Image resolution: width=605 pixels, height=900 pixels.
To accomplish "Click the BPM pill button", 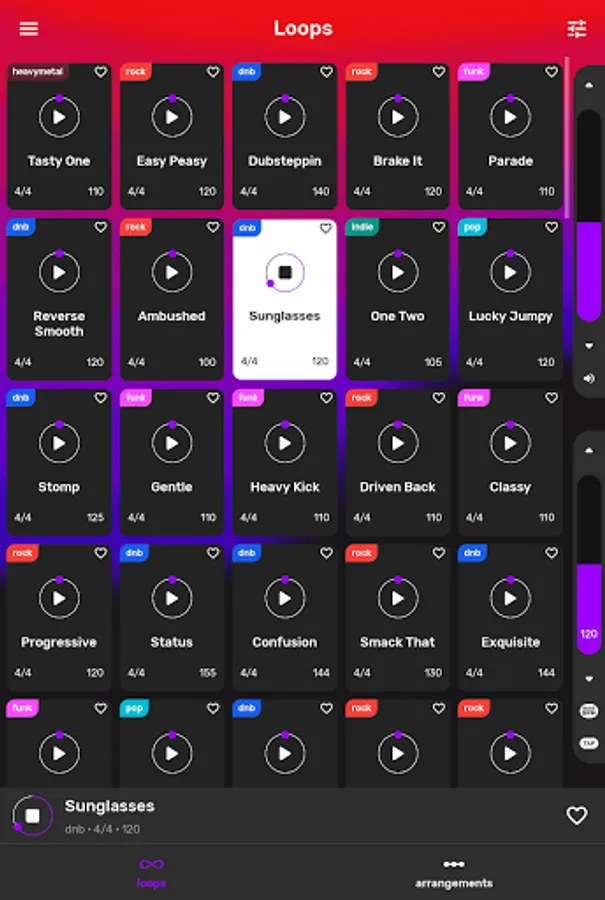I will pyautogui.click(x=589, y=711).
